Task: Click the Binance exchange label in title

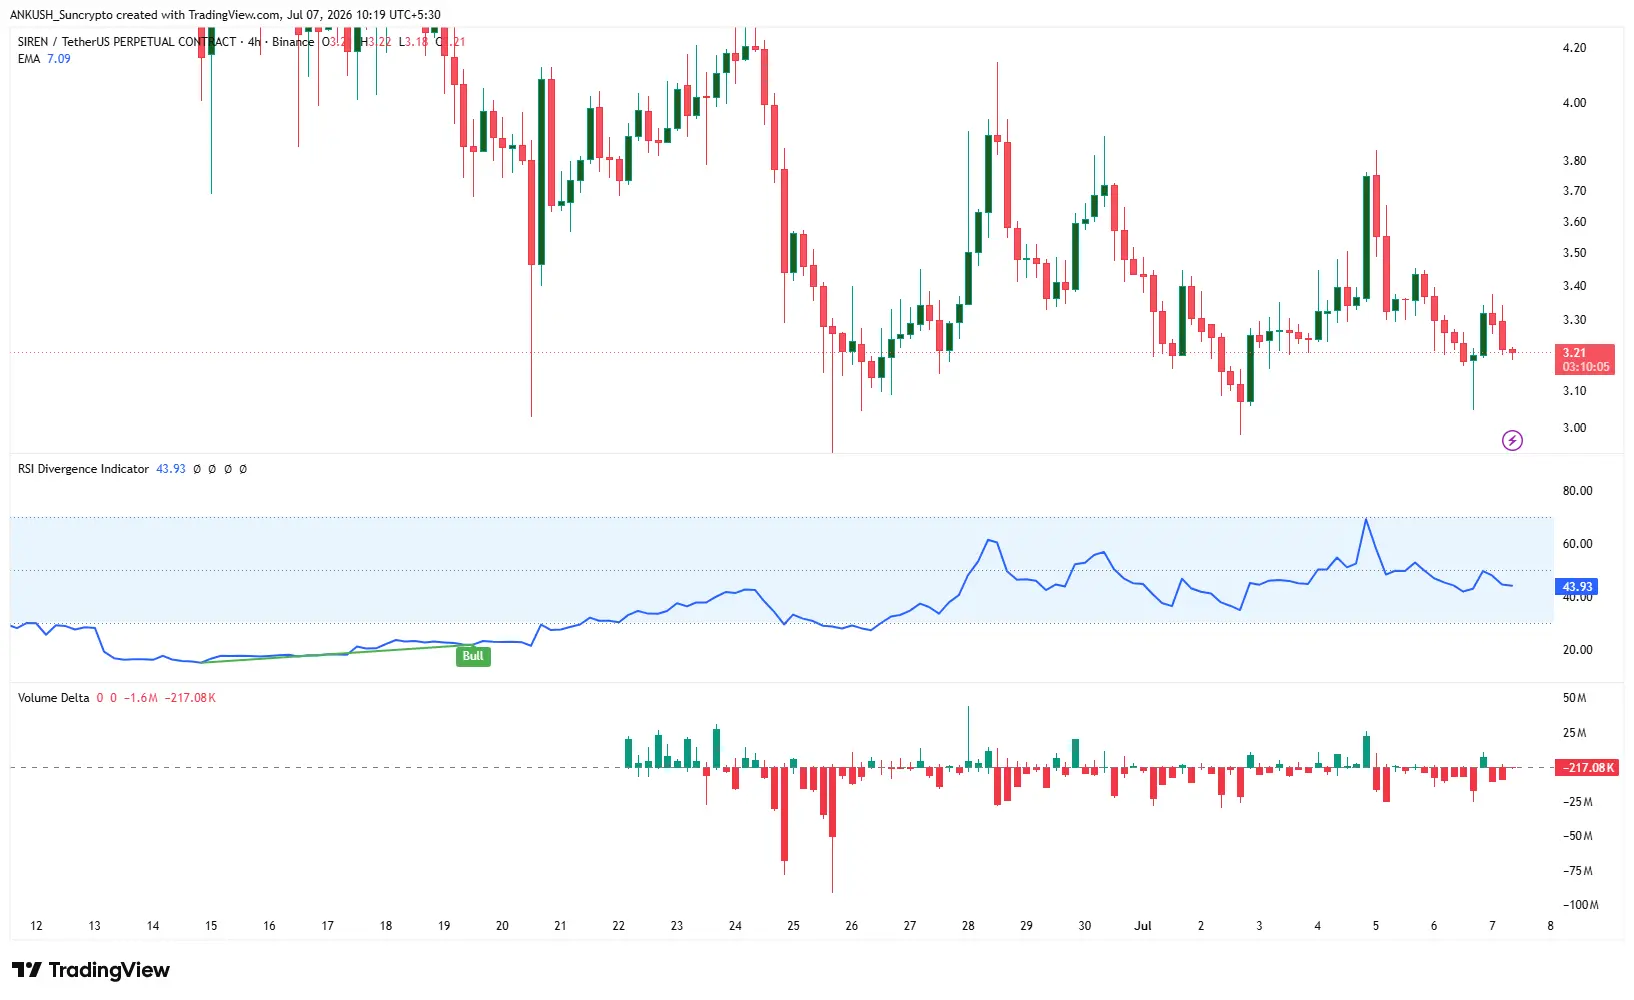Action: [293, 42]
